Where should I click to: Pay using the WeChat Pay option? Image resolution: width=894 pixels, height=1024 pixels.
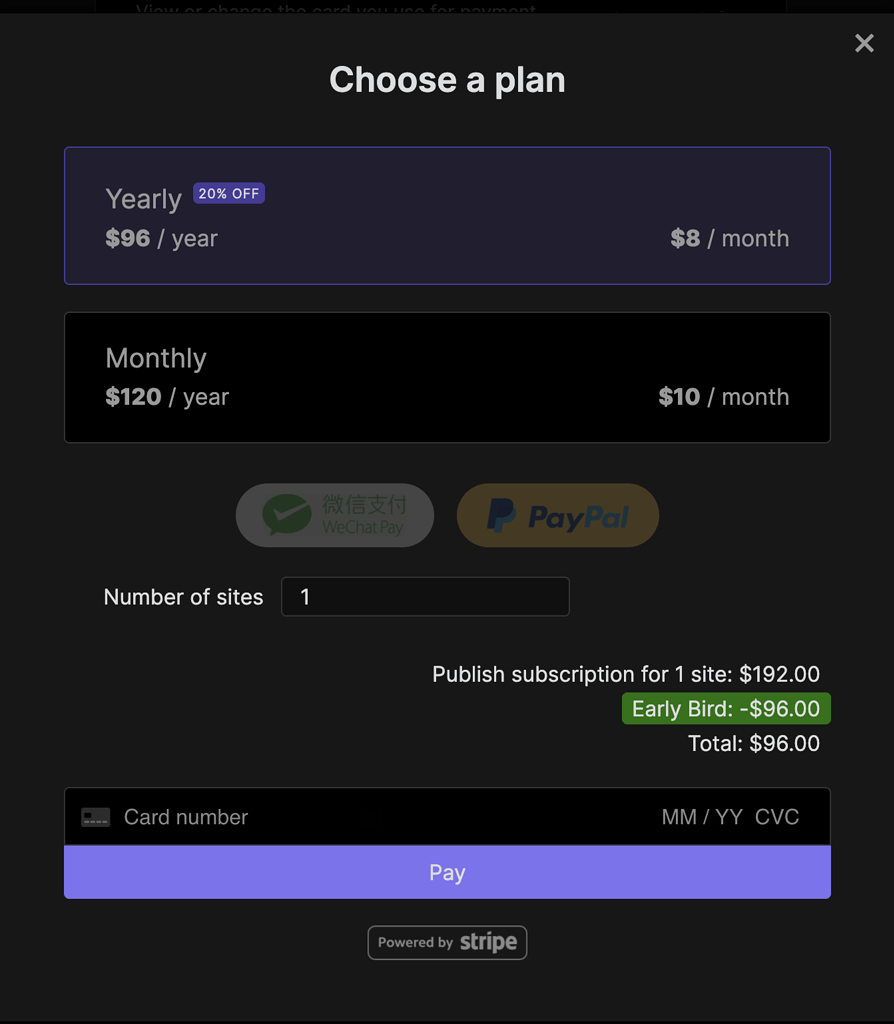(335, 515)
